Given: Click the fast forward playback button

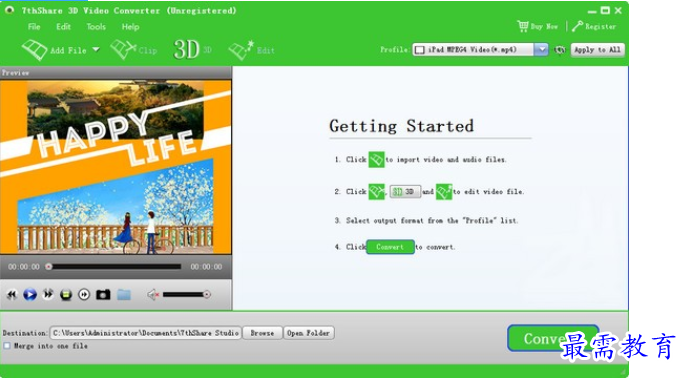Looking at the screenshot, I should (48, 295).
